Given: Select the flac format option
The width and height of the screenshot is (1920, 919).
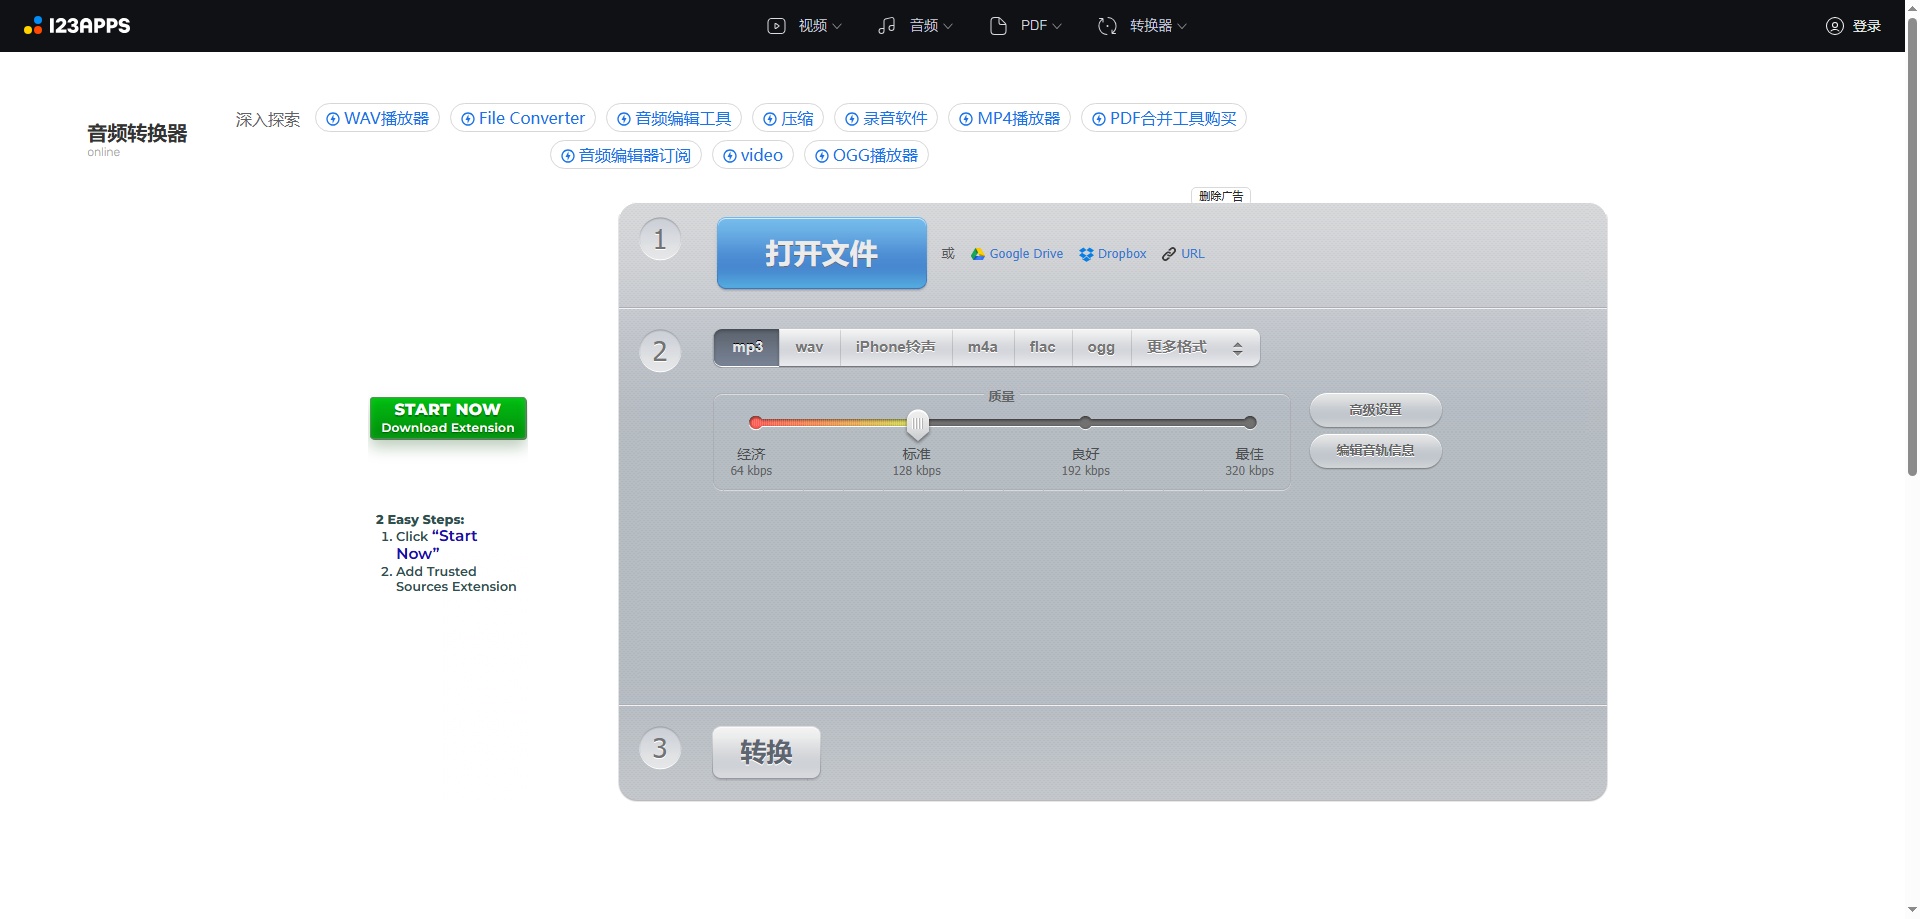Looking at the screenshot, I should (x=1042, y=347).
